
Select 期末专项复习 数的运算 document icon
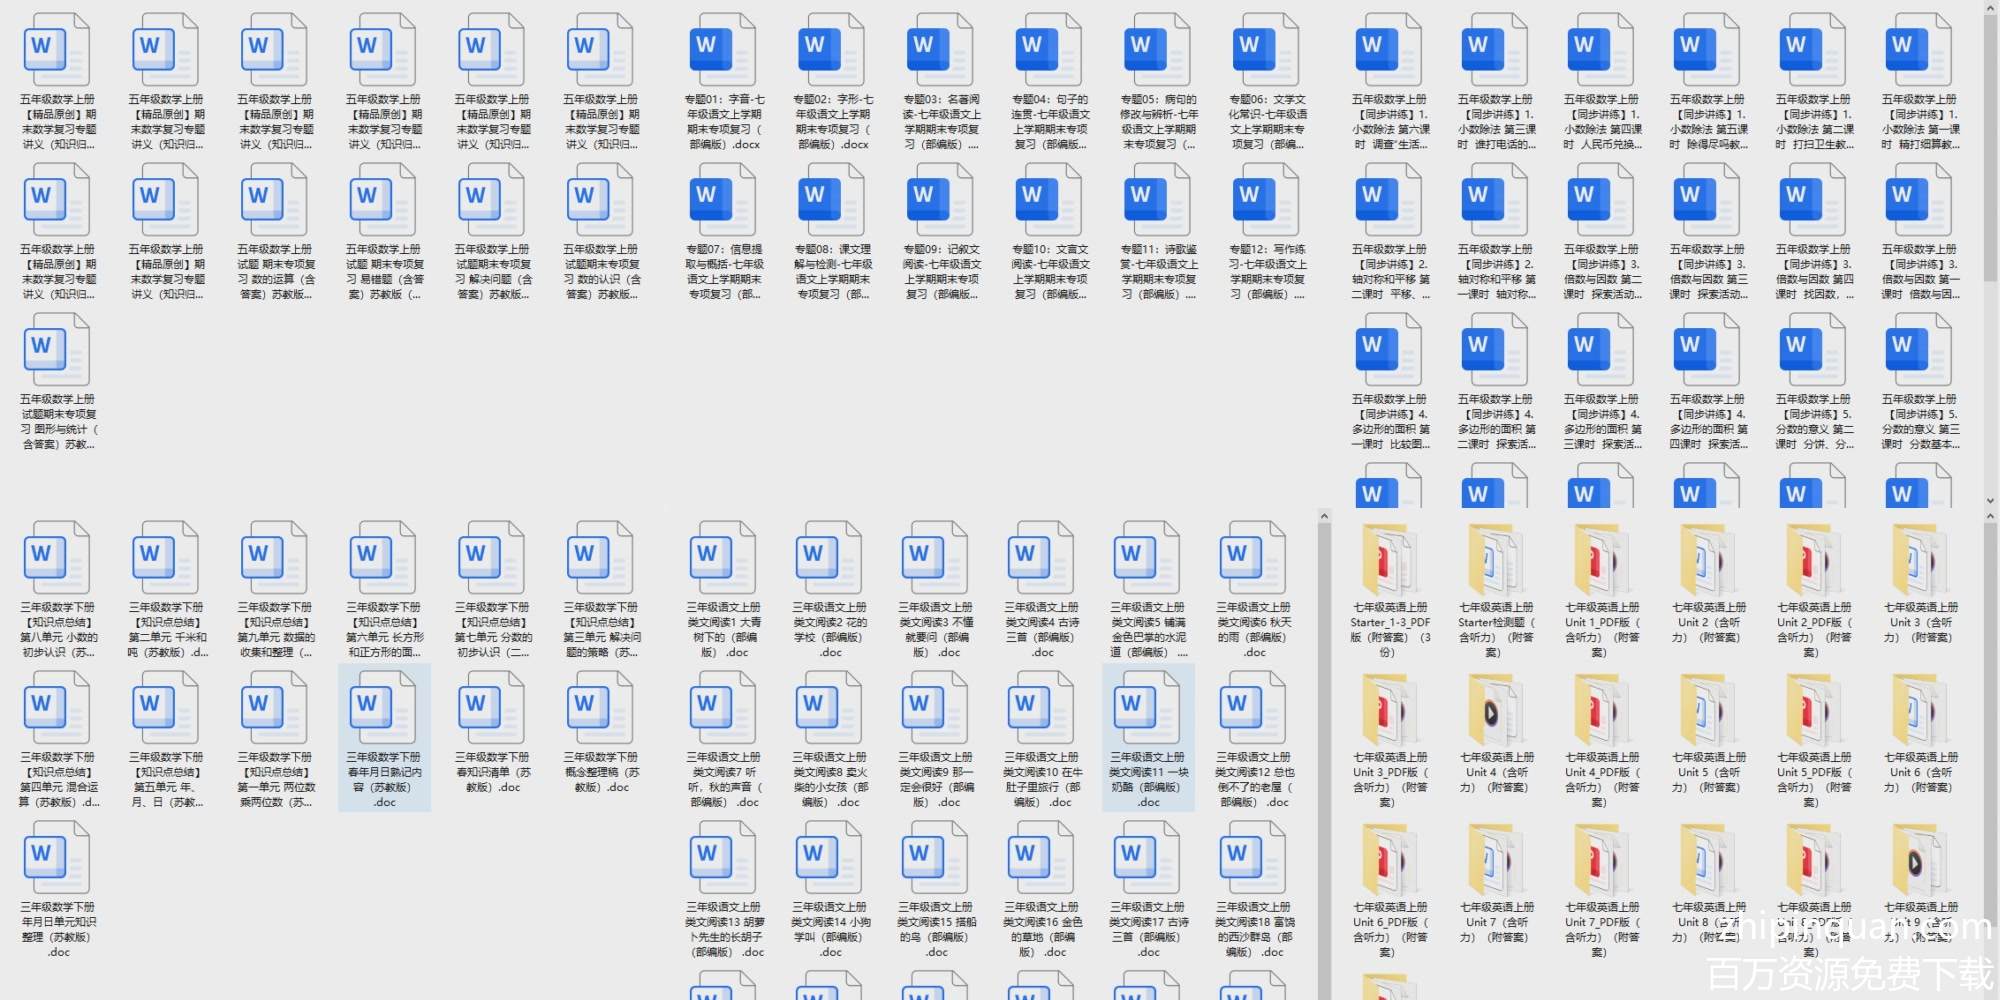tap(275, 200)
